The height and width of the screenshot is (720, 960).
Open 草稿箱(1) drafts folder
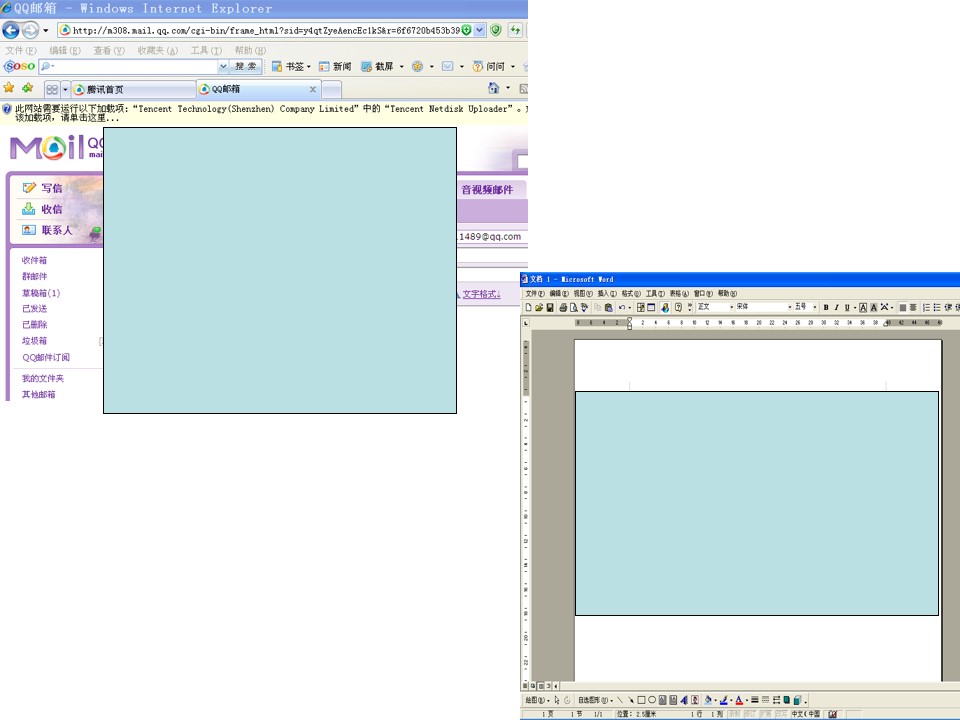tap(41, 293)
